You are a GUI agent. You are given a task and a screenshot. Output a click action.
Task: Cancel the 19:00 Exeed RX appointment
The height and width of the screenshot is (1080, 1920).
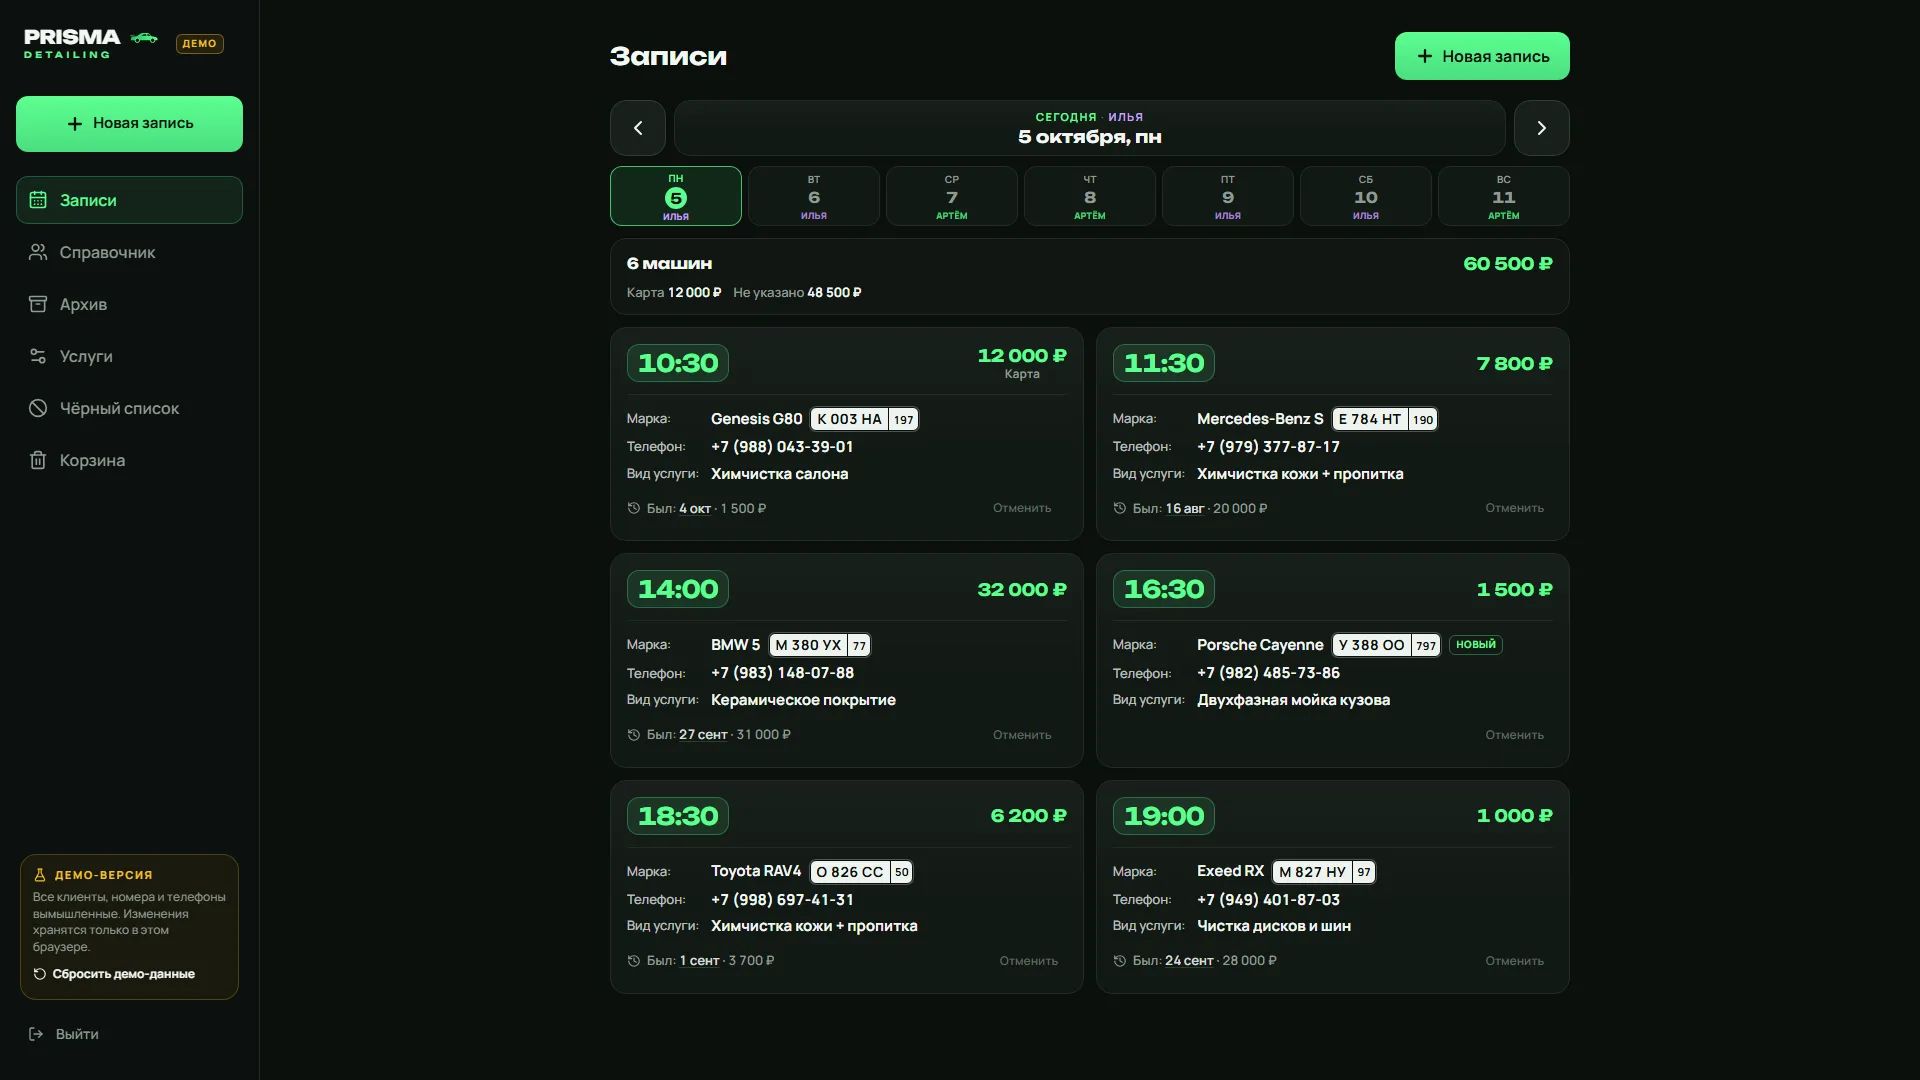1514,961
